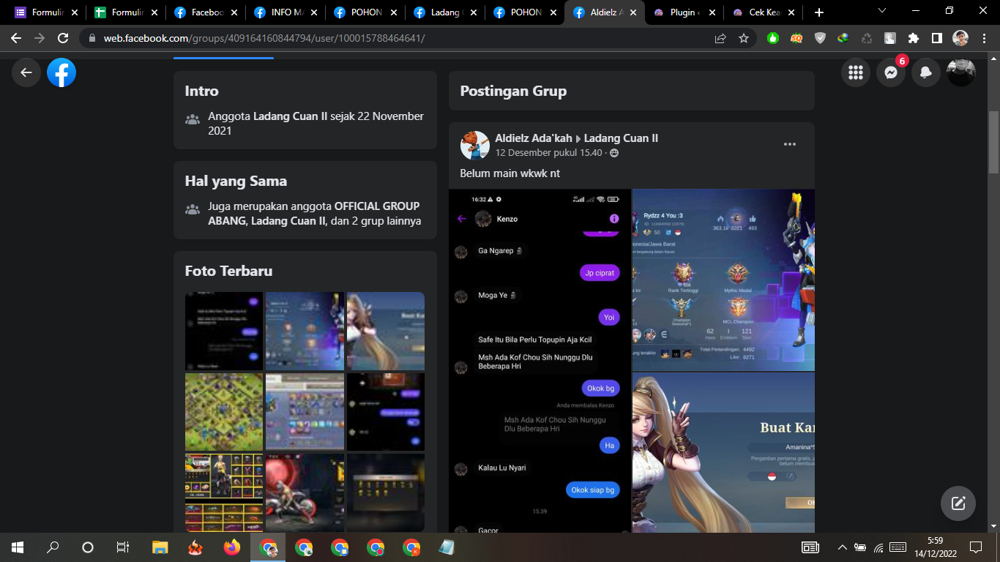Image resolution: width=1000 pixels, height=562 pixels.
Task: Click the shield extension icon
Action: [820, 38]
